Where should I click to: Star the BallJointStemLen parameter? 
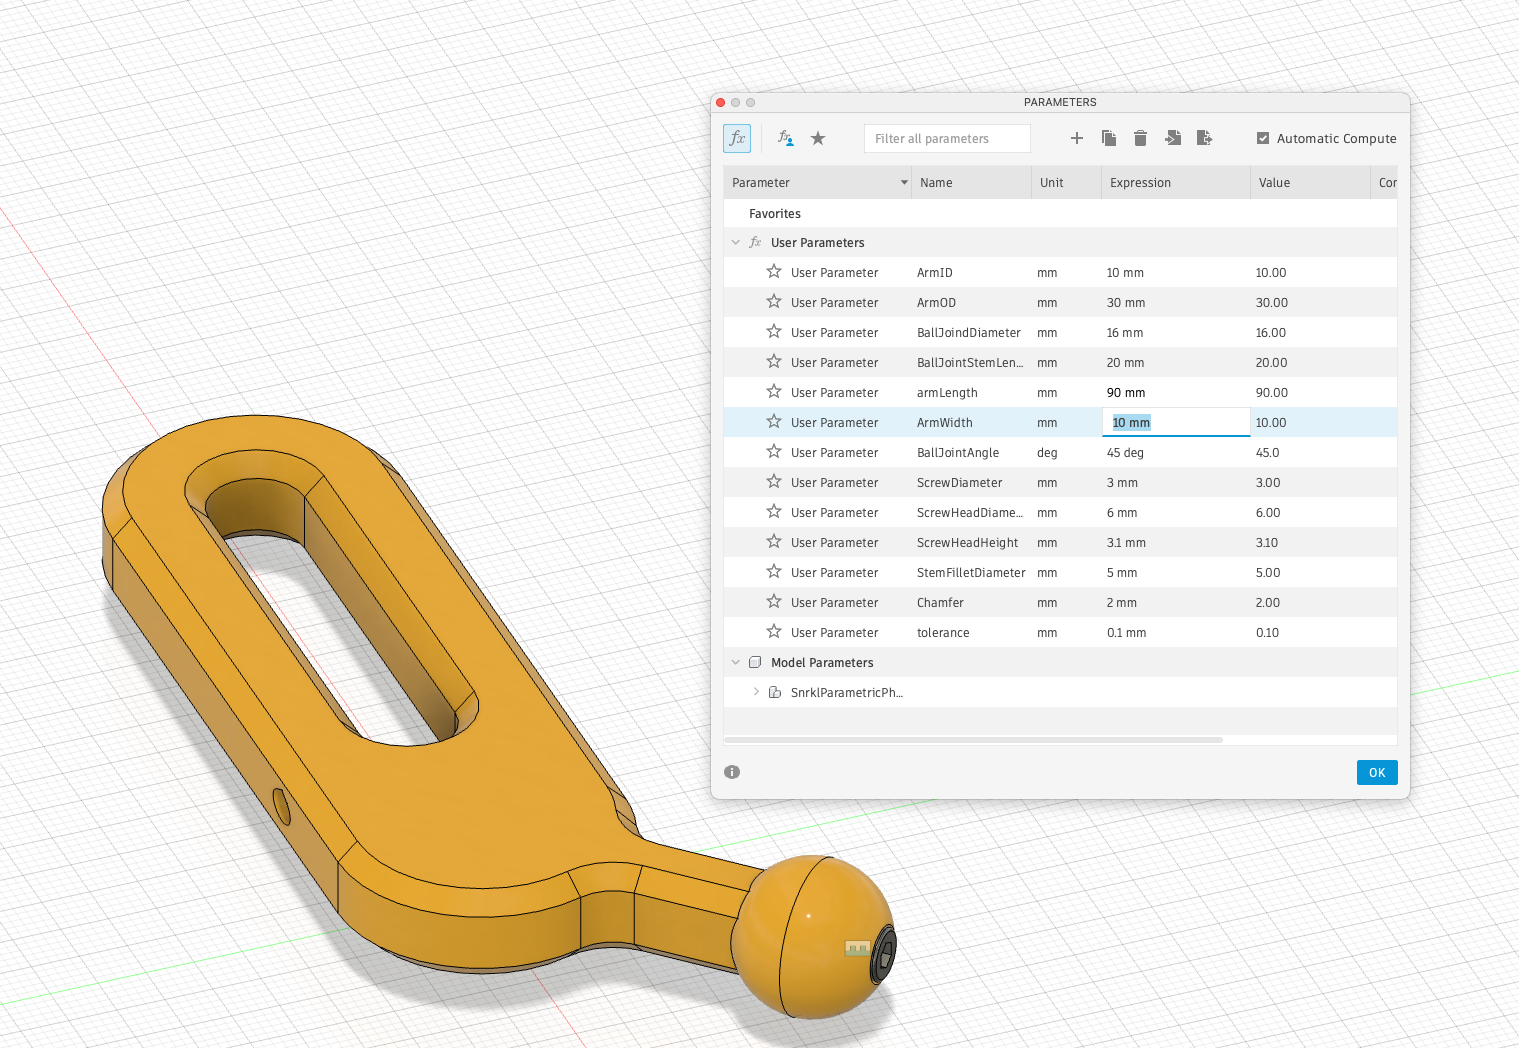pos(774,362)
